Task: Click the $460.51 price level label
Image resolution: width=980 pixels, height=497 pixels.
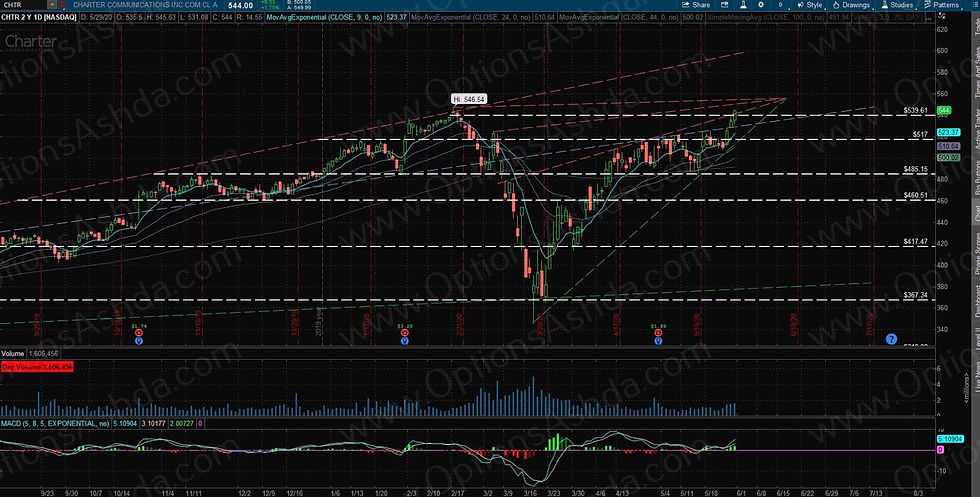Action: coord(915,195)
